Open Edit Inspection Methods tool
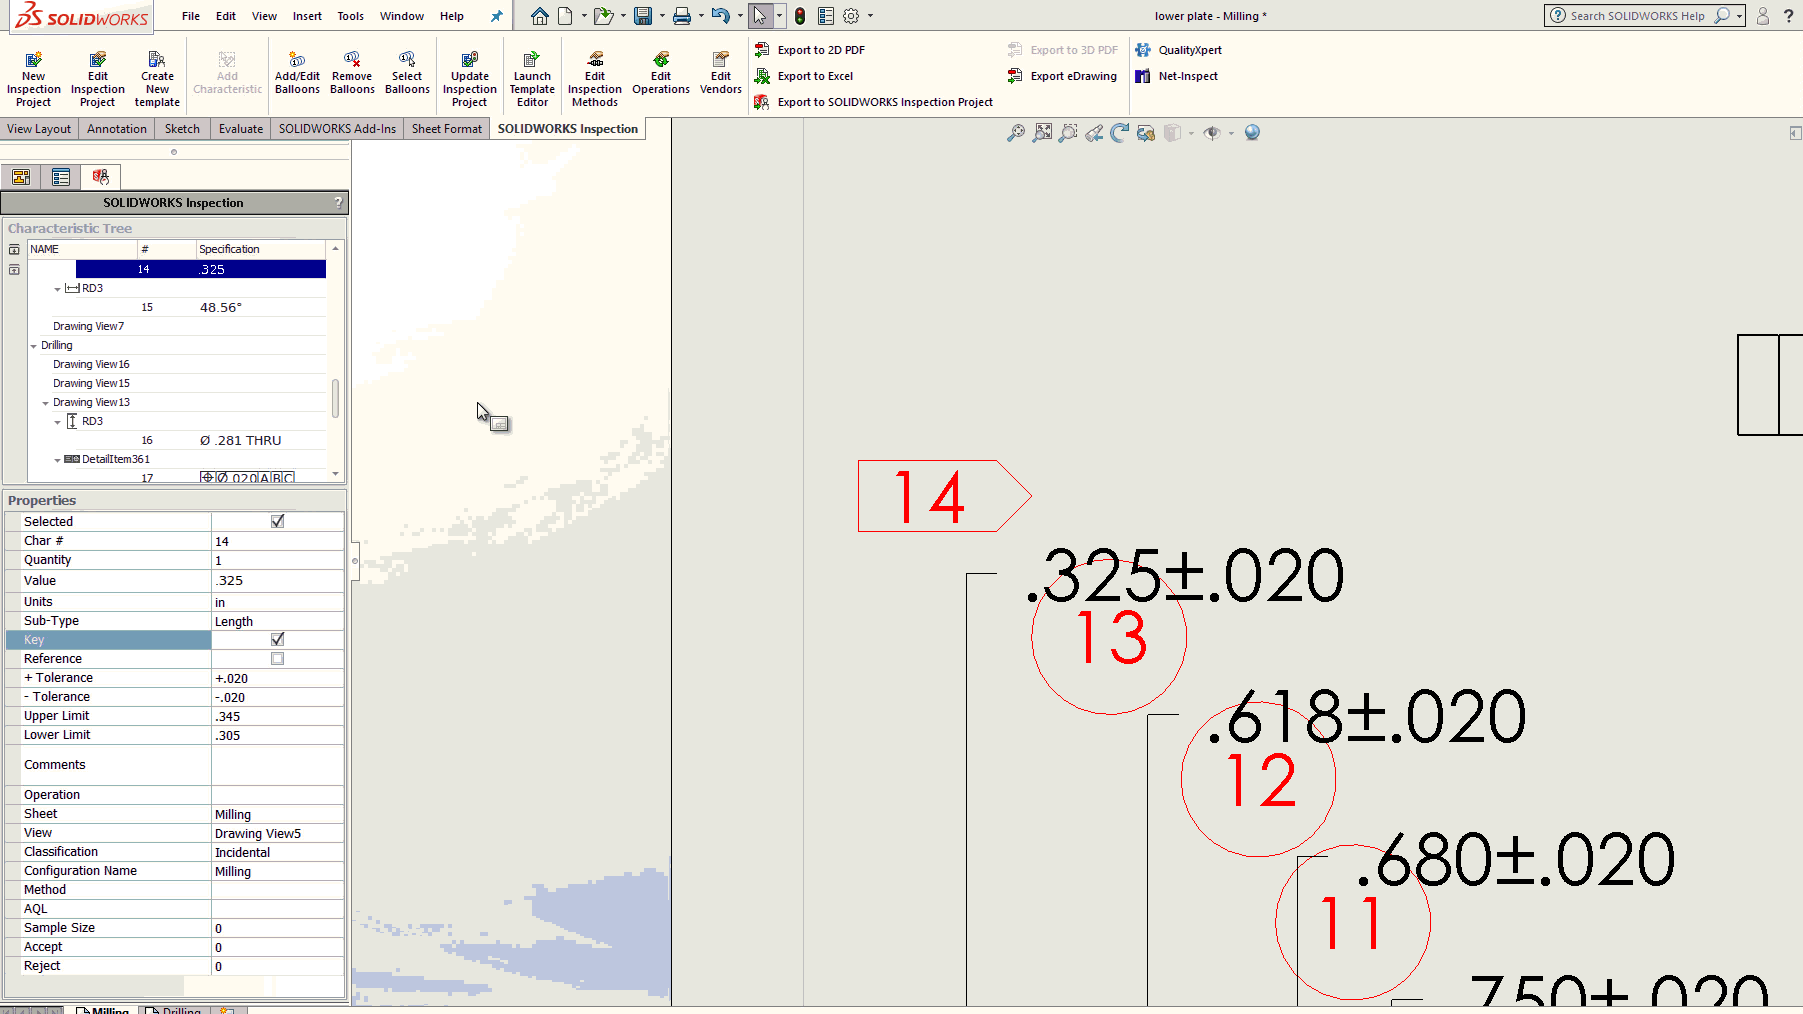1803x1014 pixels. (595, 60)
